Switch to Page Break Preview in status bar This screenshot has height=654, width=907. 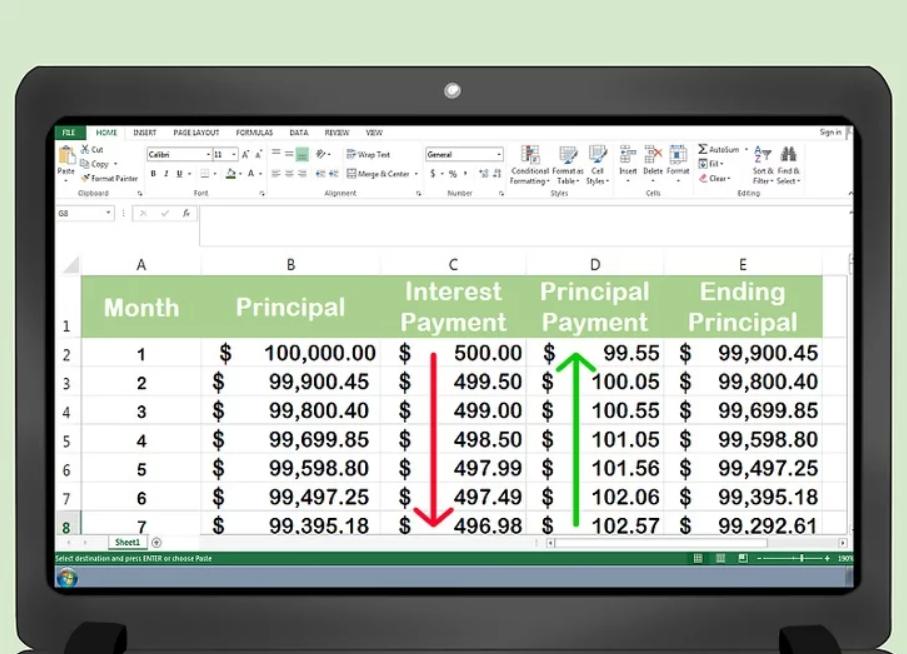click(743, 559)
